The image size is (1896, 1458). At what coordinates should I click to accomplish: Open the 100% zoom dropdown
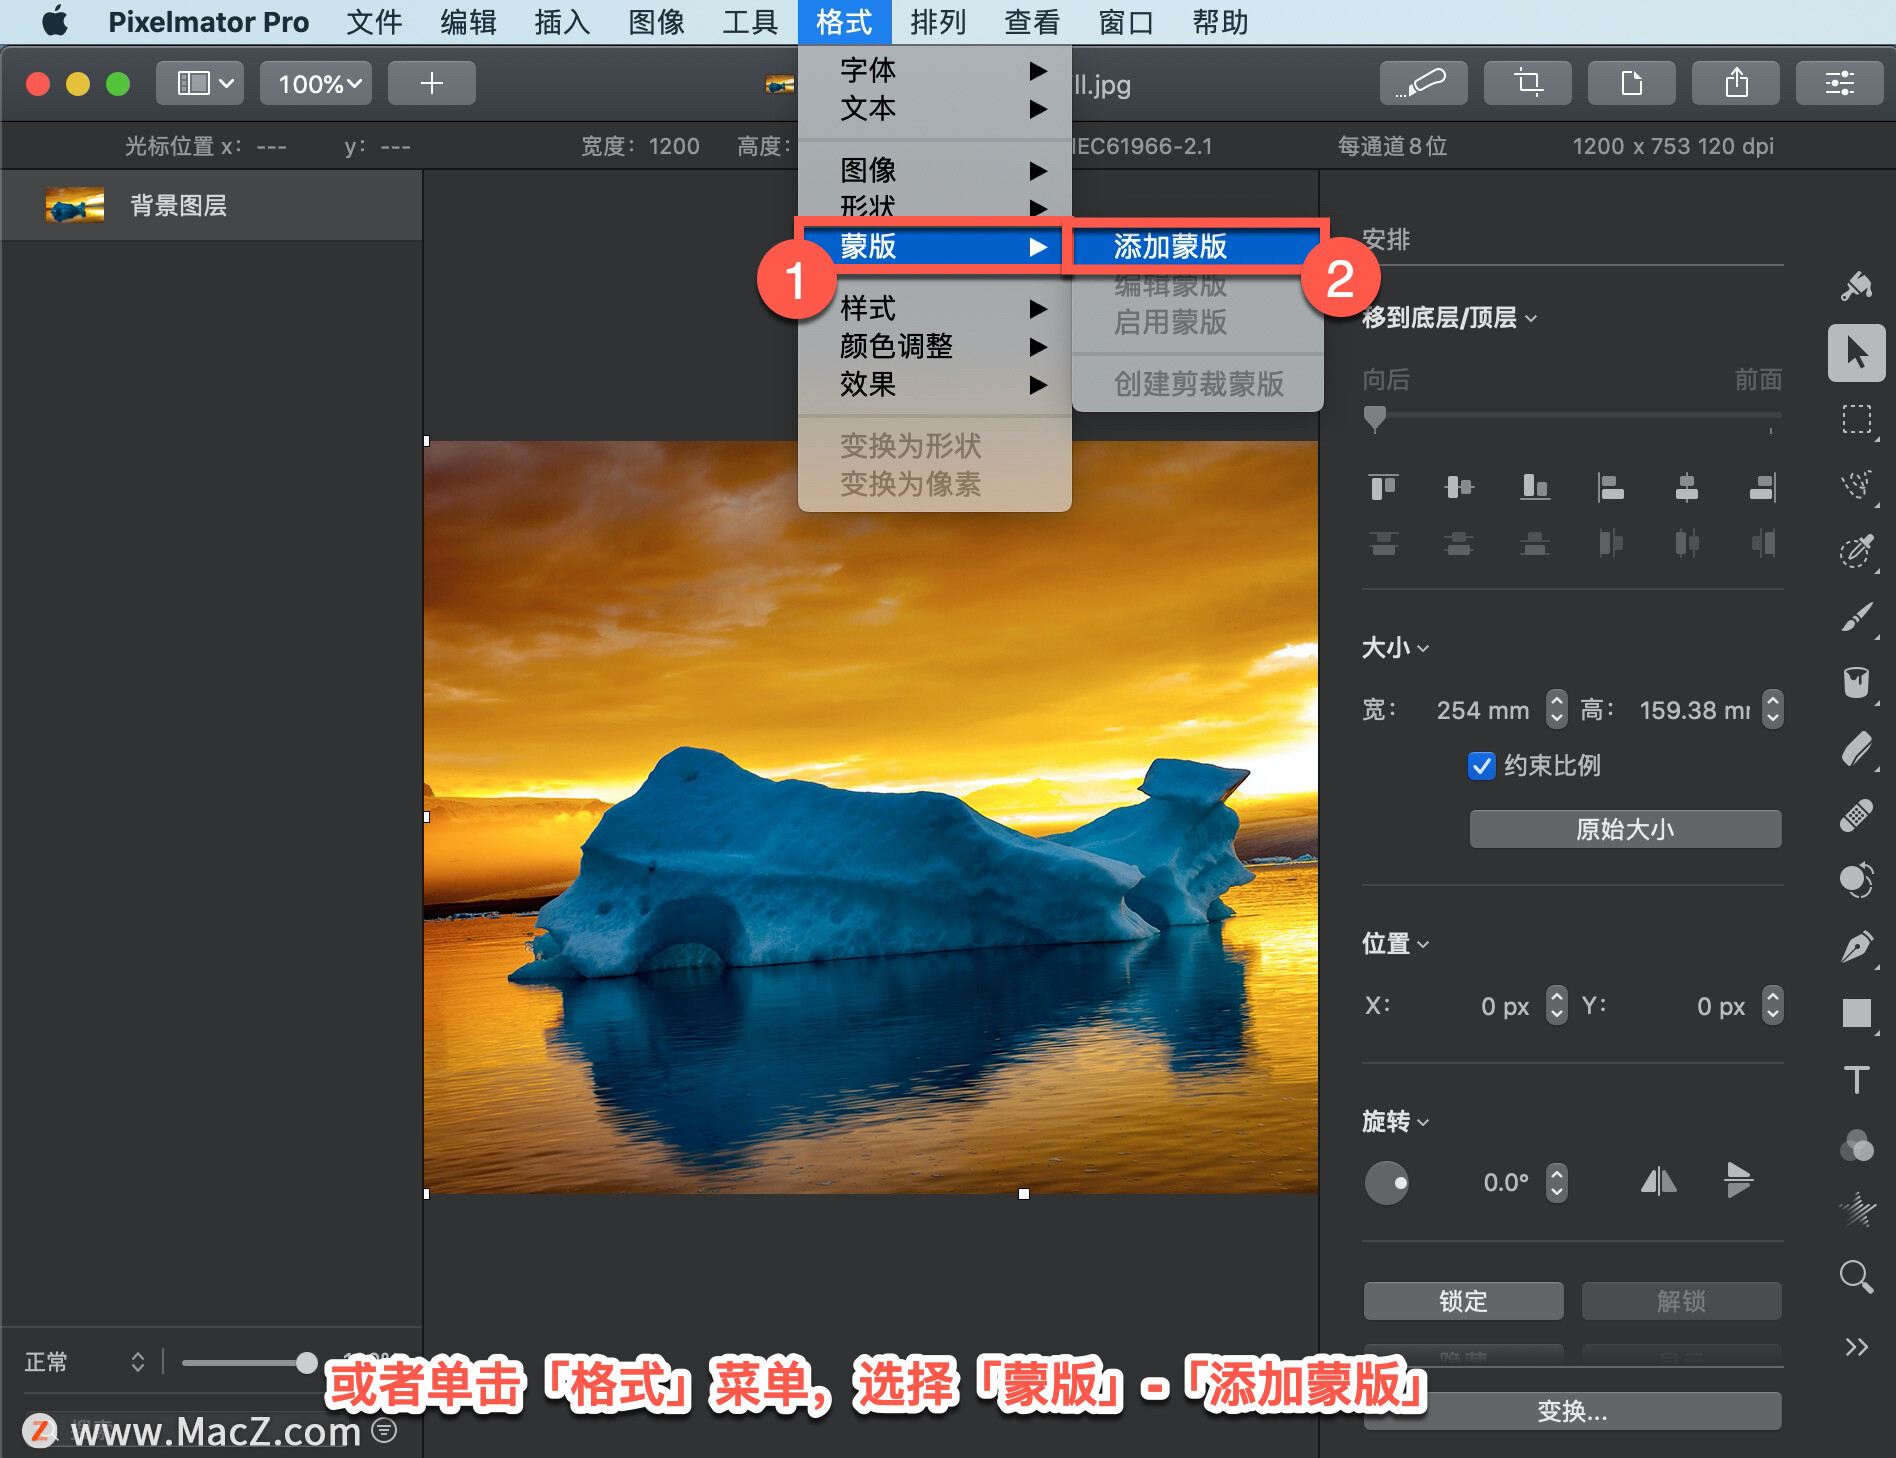click(316, 83)
